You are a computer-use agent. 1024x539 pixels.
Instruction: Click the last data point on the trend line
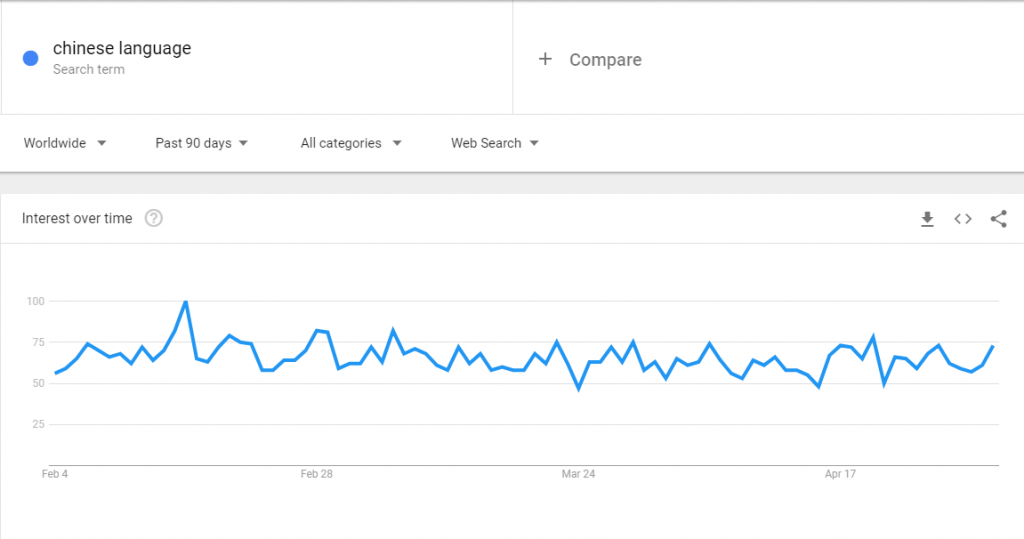tap(993, 346)
